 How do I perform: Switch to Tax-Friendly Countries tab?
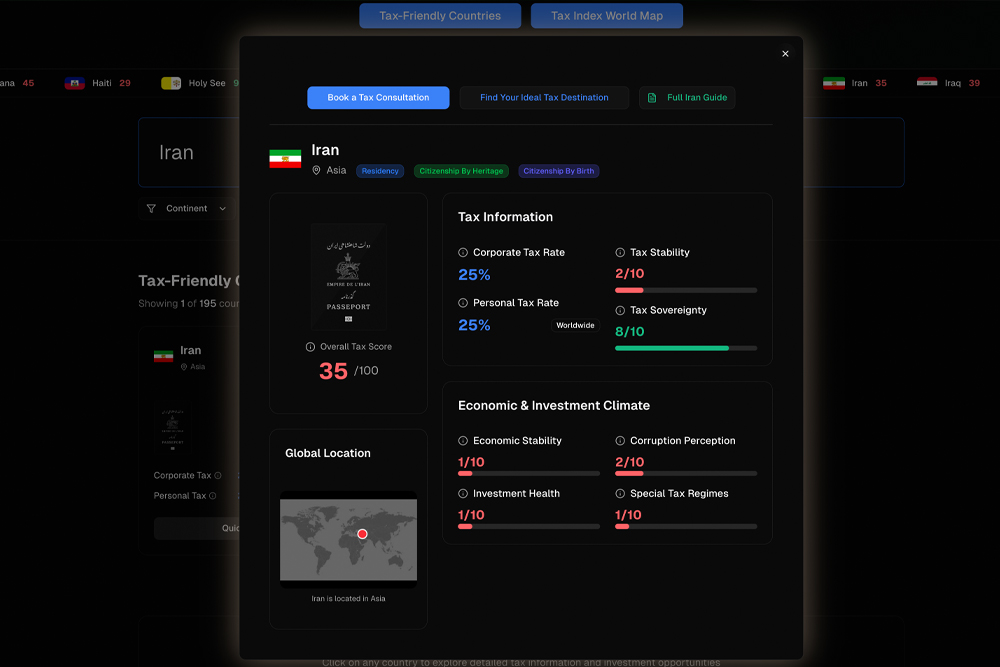(440, 16)
